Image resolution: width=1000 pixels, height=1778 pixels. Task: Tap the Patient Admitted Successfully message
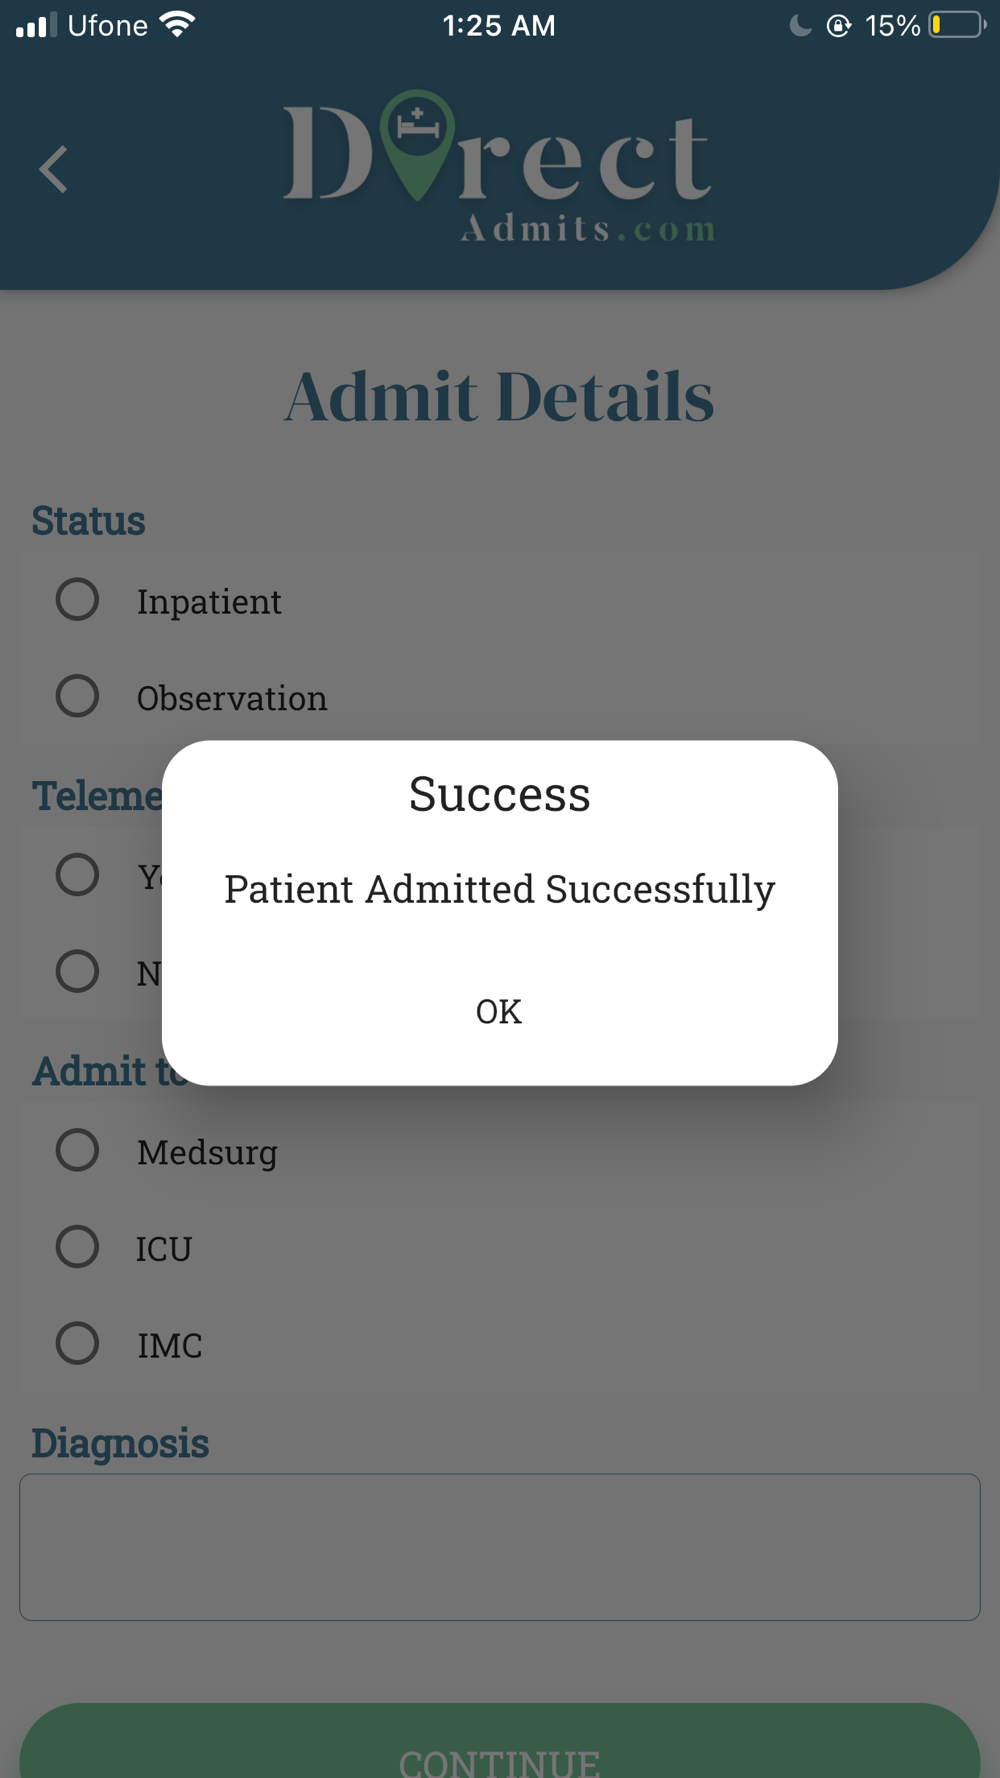pos(499,889)
